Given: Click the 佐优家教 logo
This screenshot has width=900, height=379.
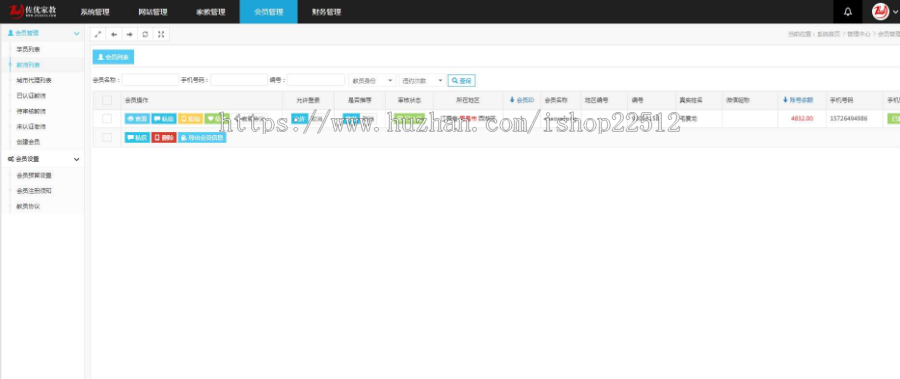Looking at the screenshot, I should tap(32, 11).
